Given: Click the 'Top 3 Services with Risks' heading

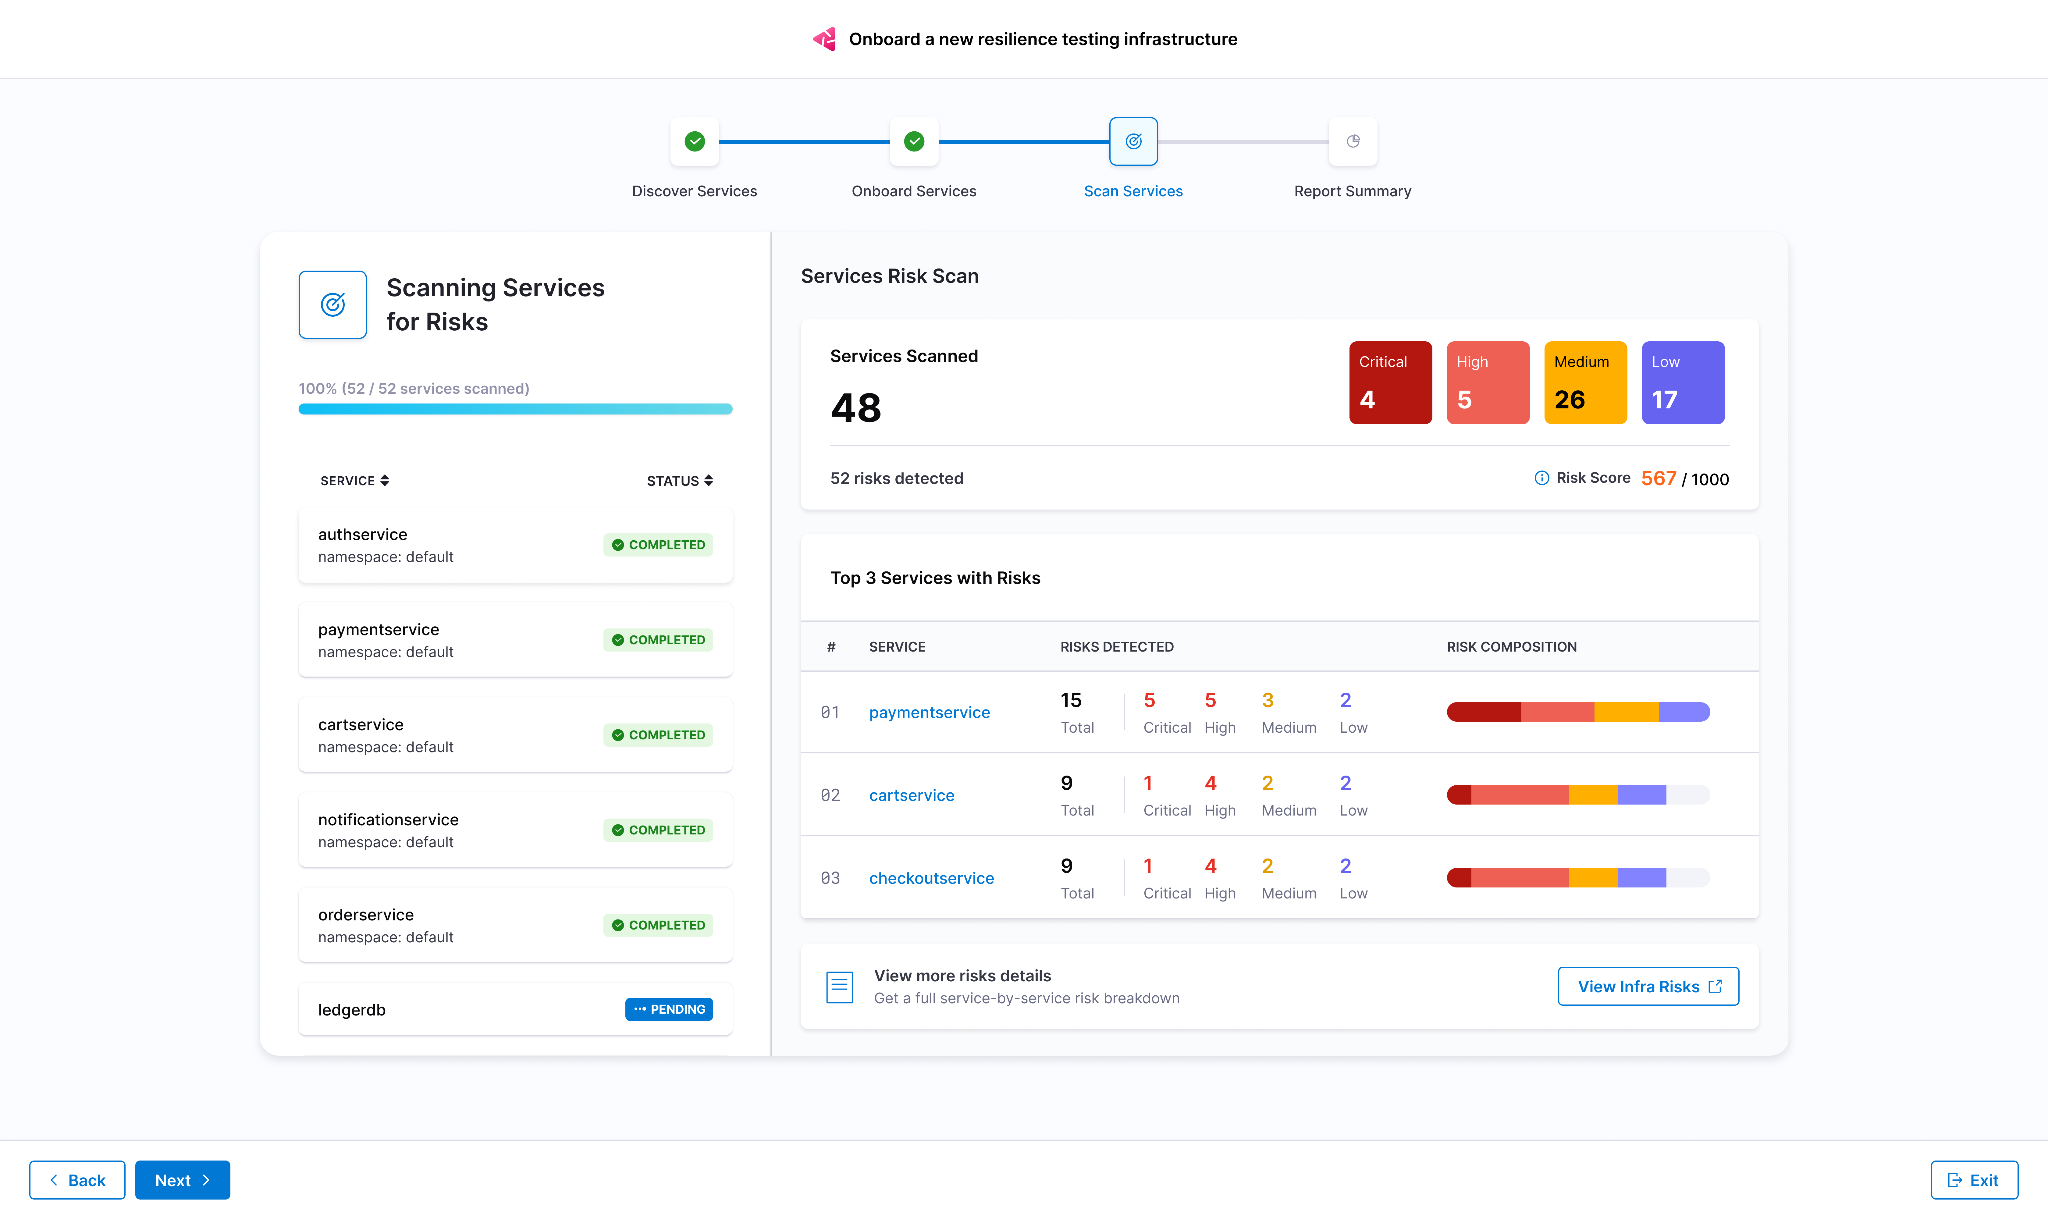Looking at the screenshot, I should (x=935, y=578).
